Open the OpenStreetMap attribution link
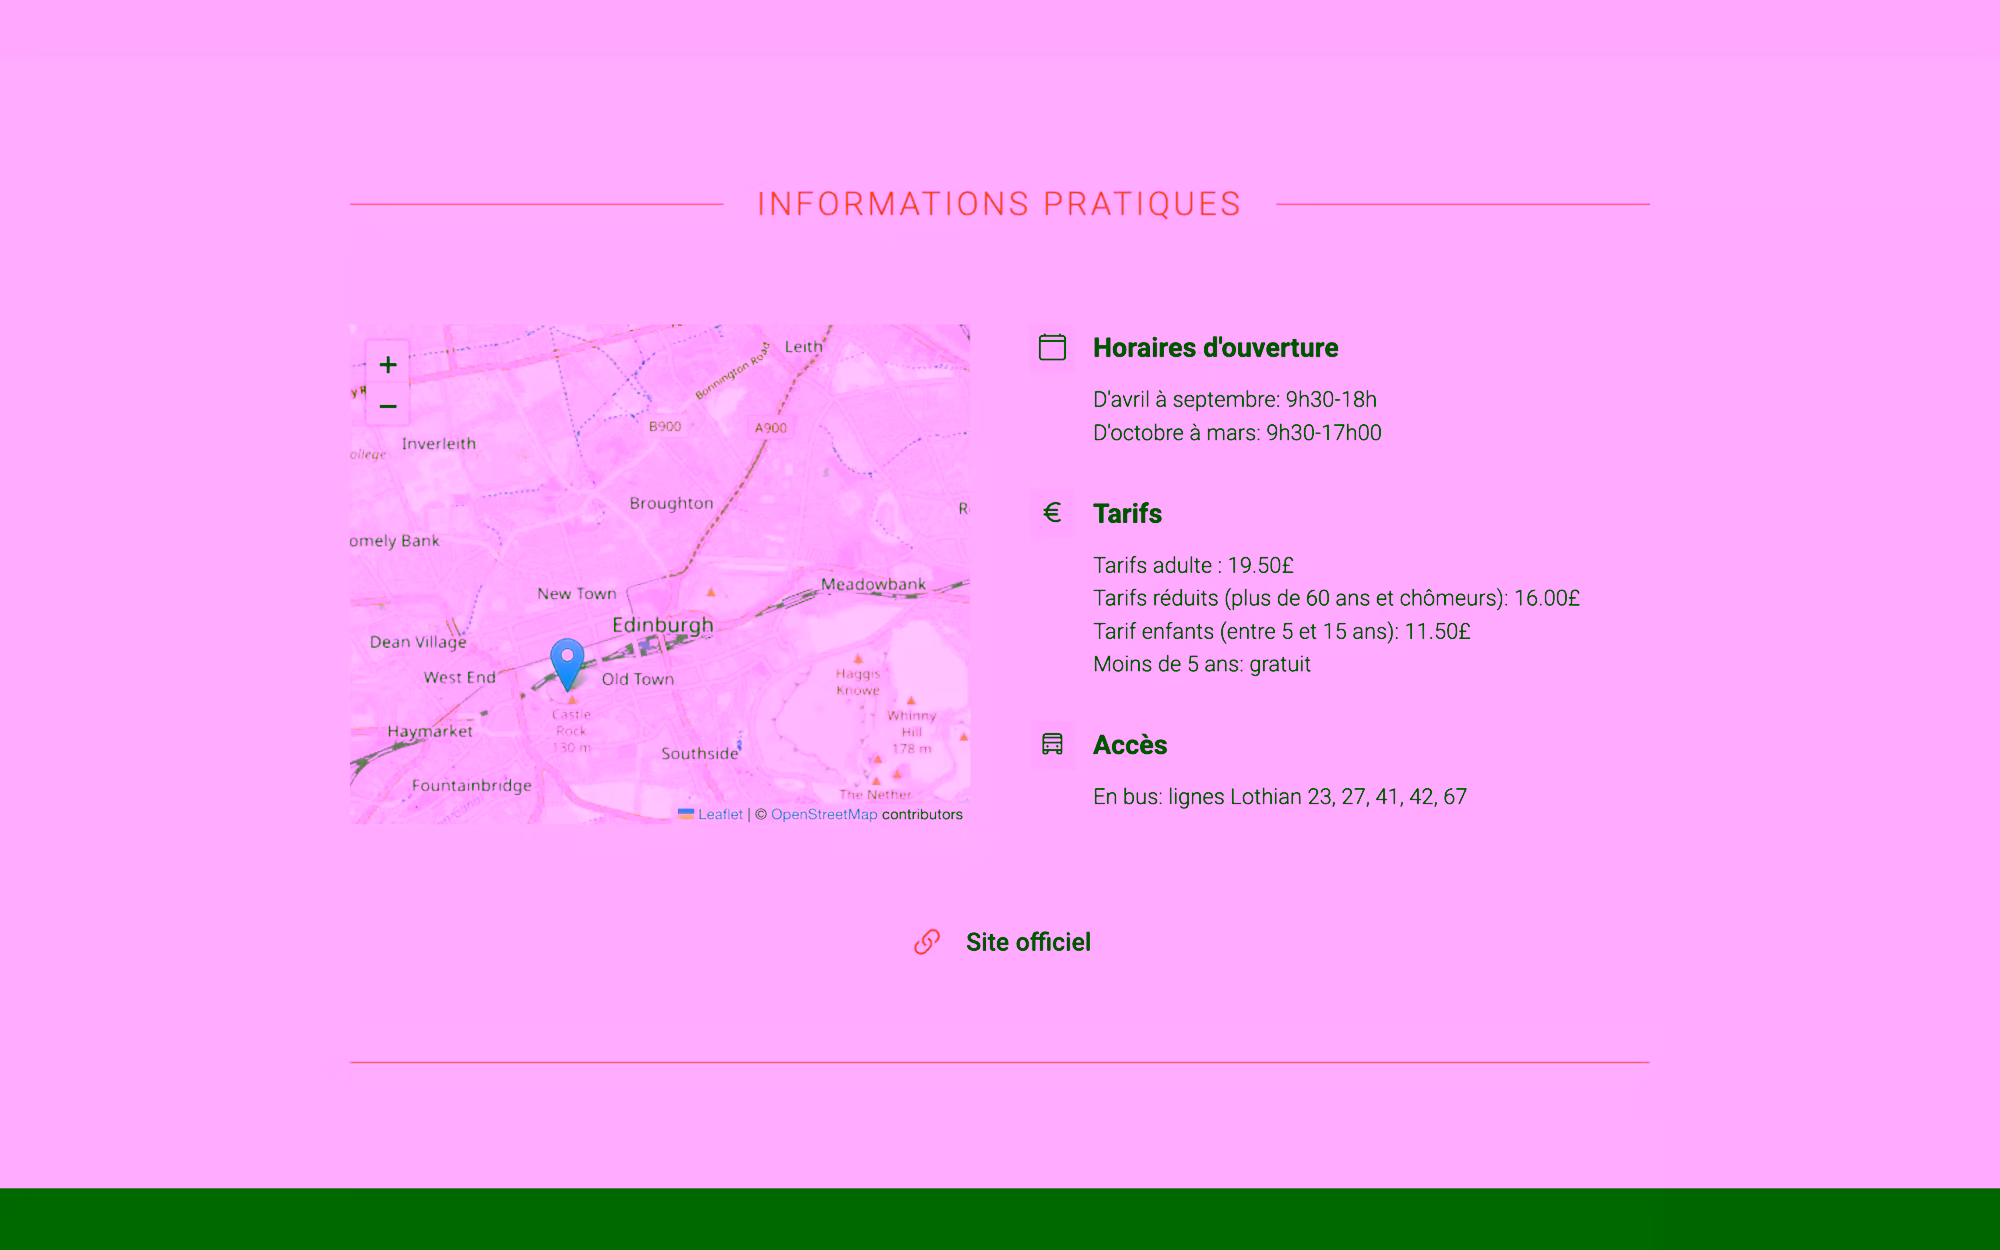 823,814
